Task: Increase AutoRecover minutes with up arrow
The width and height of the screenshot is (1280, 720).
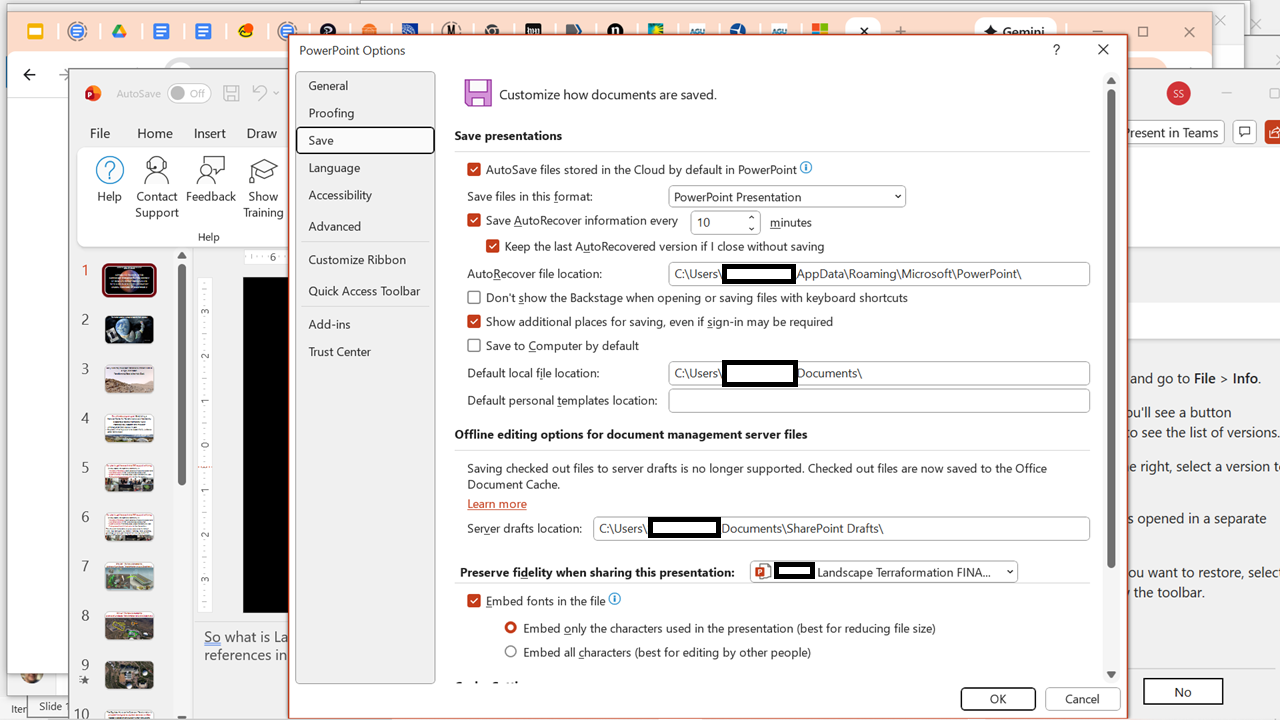Action: 752,216
